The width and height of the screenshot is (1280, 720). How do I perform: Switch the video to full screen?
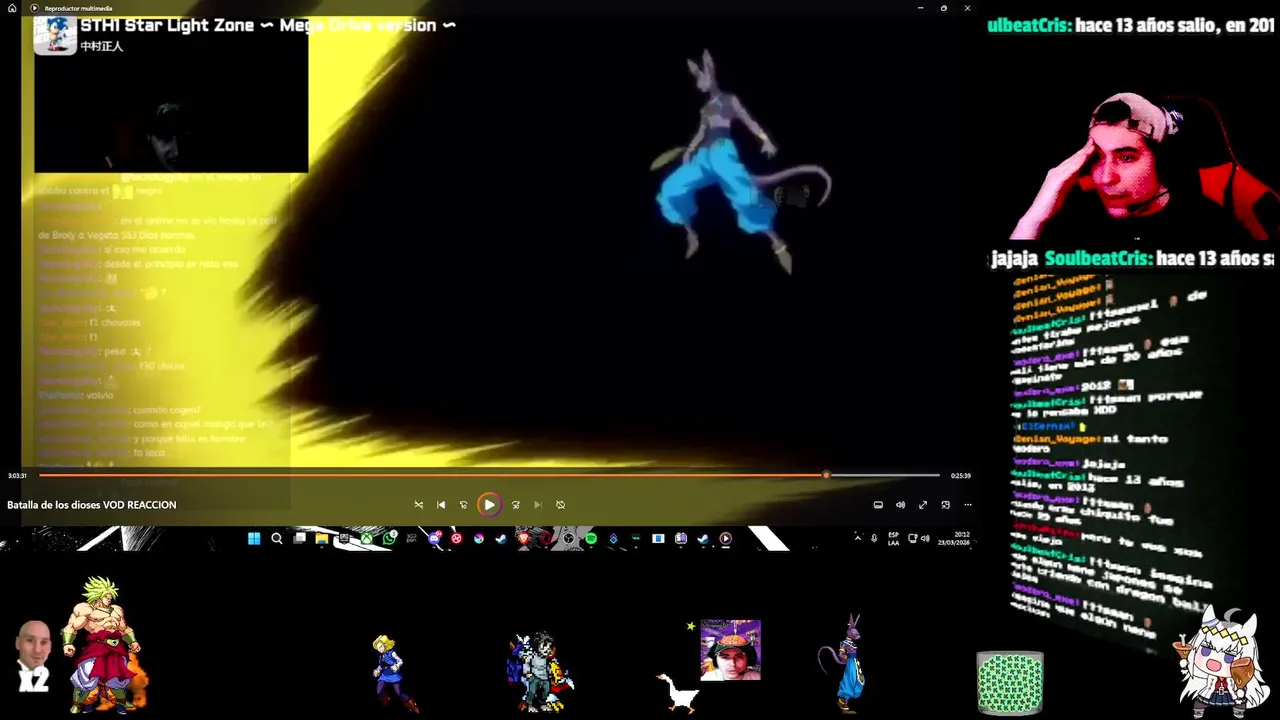point(923,505)
